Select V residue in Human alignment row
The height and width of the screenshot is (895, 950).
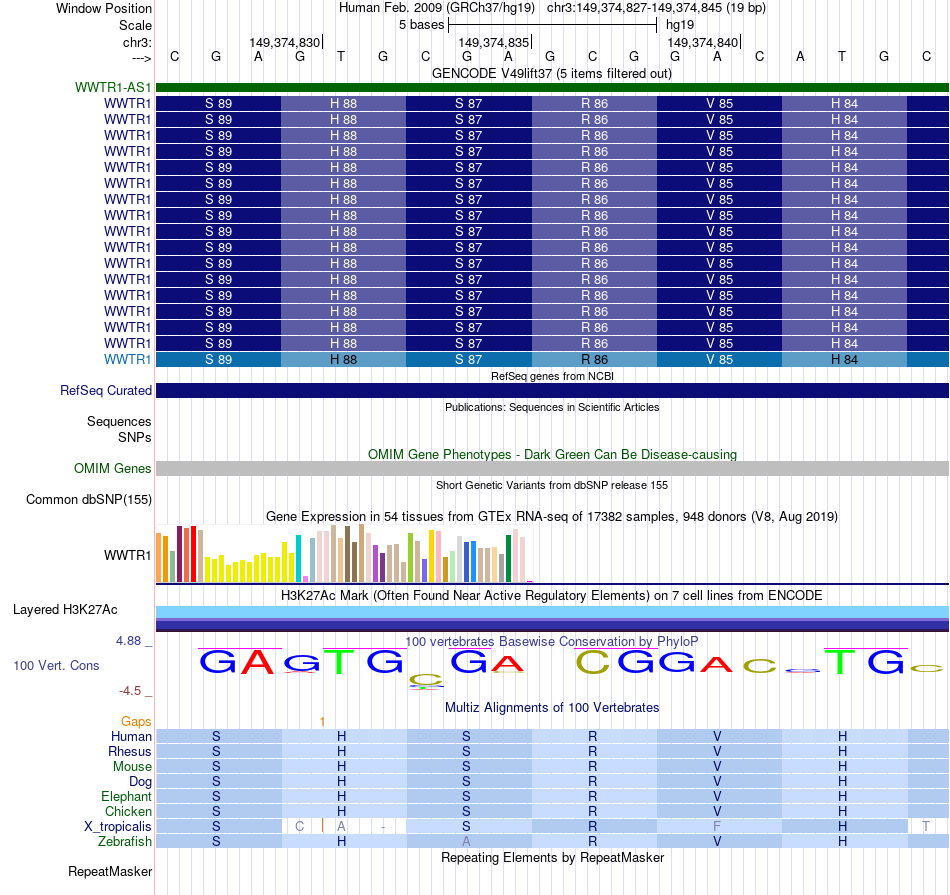(x=717, y=736)
